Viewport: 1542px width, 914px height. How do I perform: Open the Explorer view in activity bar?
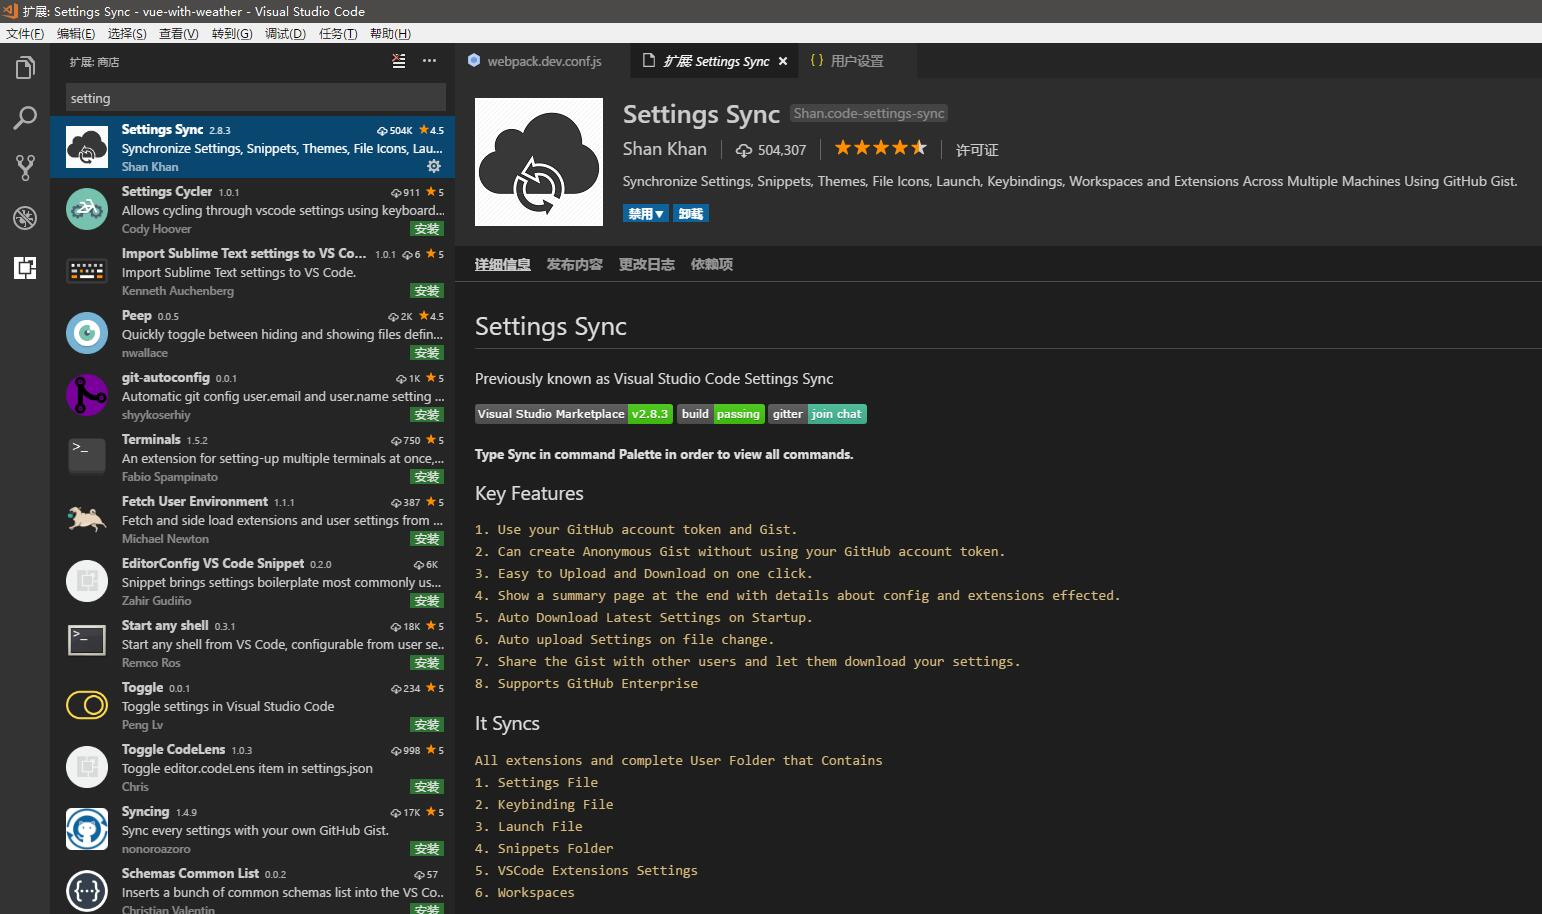25,68
